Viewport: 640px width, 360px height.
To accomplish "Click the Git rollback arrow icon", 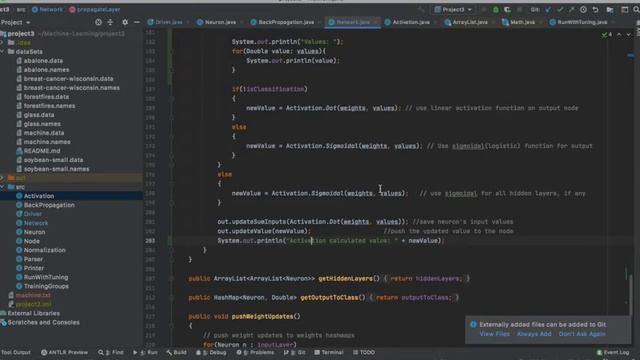I will (x=595, y=9).
